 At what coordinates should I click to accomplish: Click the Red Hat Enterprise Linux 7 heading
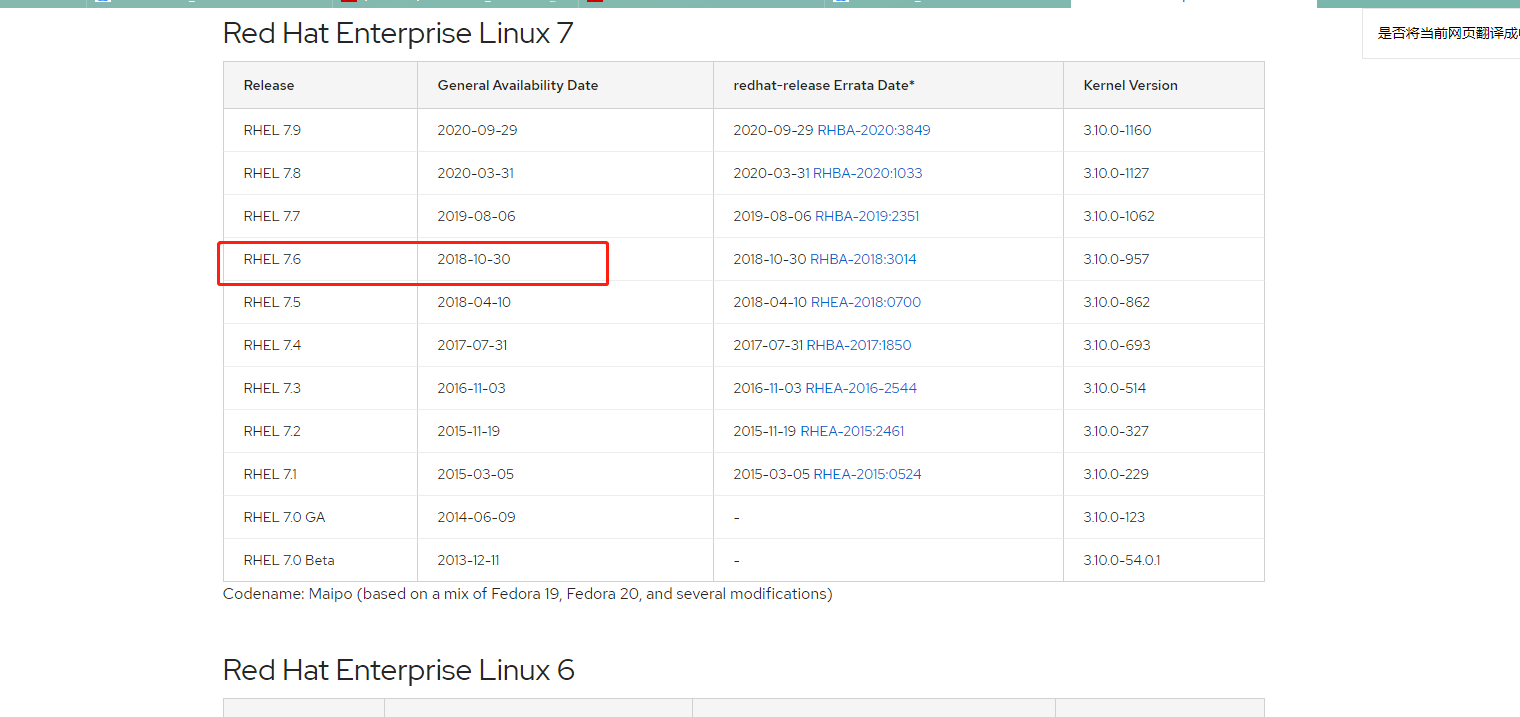[399, 33]
